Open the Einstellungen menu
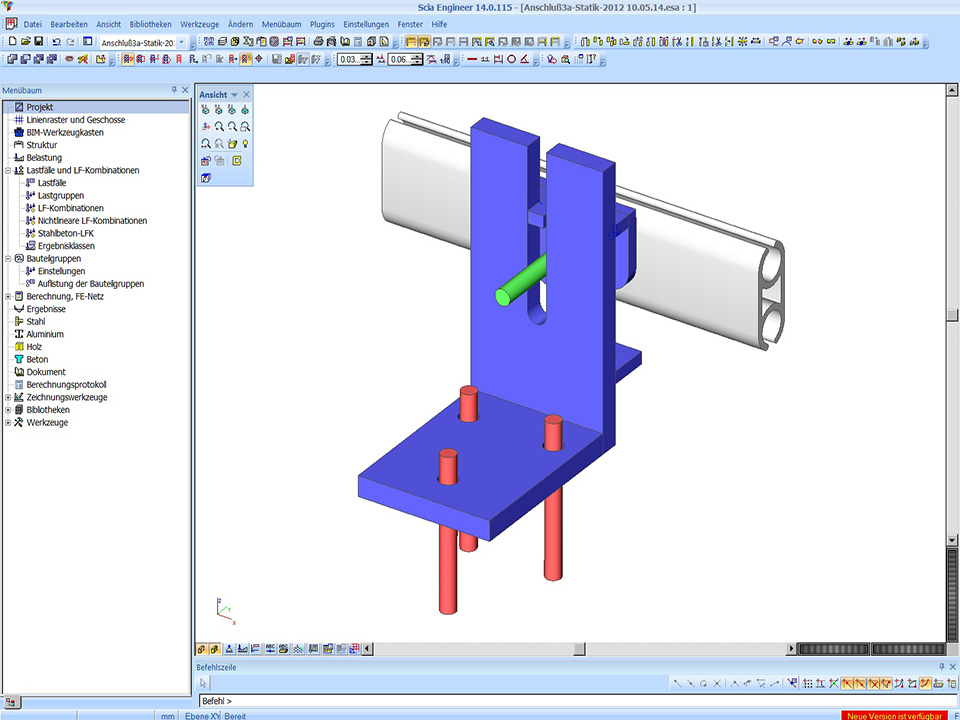 tap(366, 23)
